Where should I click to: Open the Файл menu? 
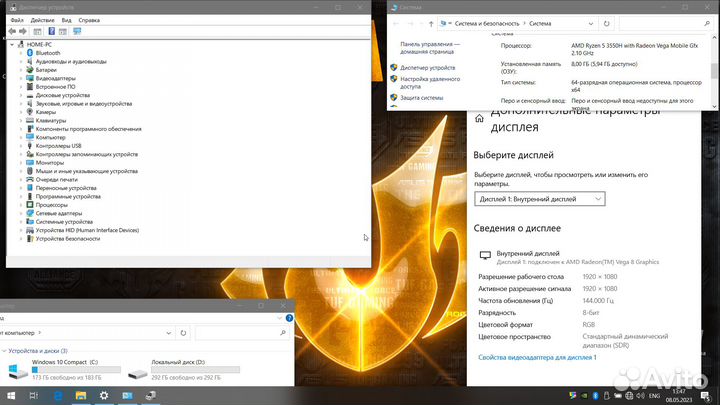pos(17,20)
